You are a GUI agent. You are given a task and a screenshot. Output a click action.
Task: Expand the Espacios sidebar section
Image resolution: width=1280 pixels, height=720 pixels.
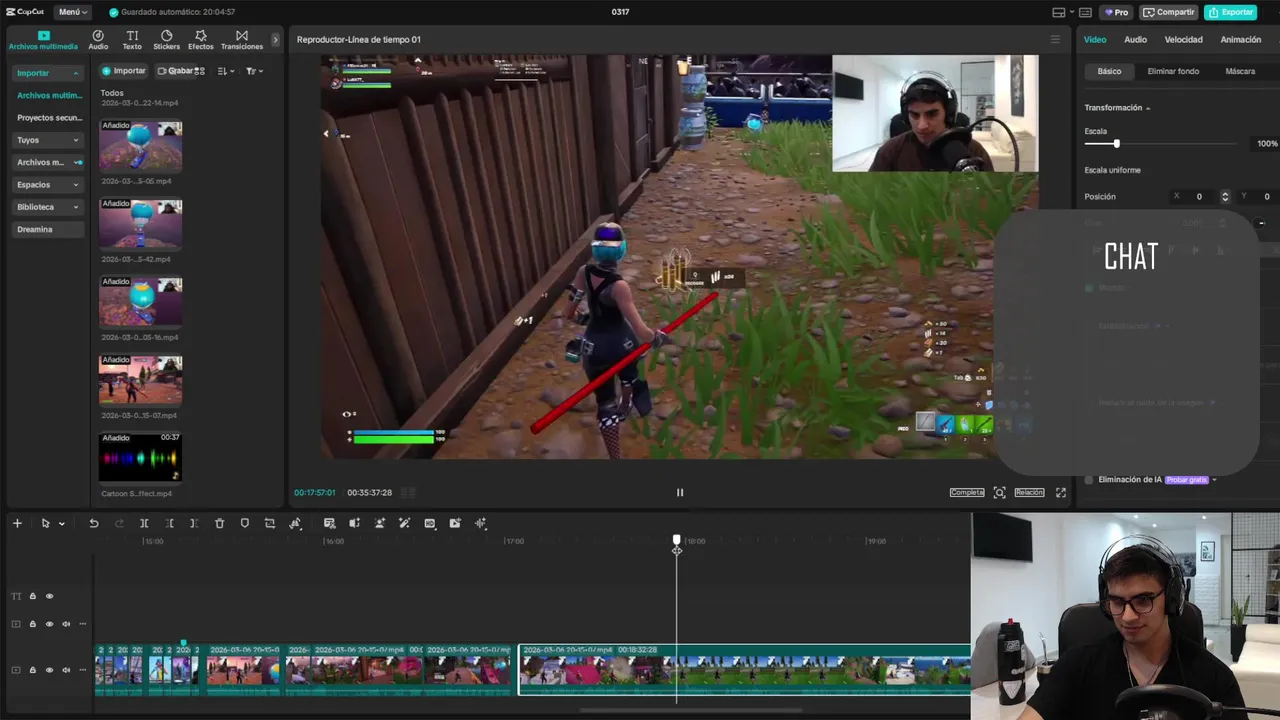pos(76,185)
